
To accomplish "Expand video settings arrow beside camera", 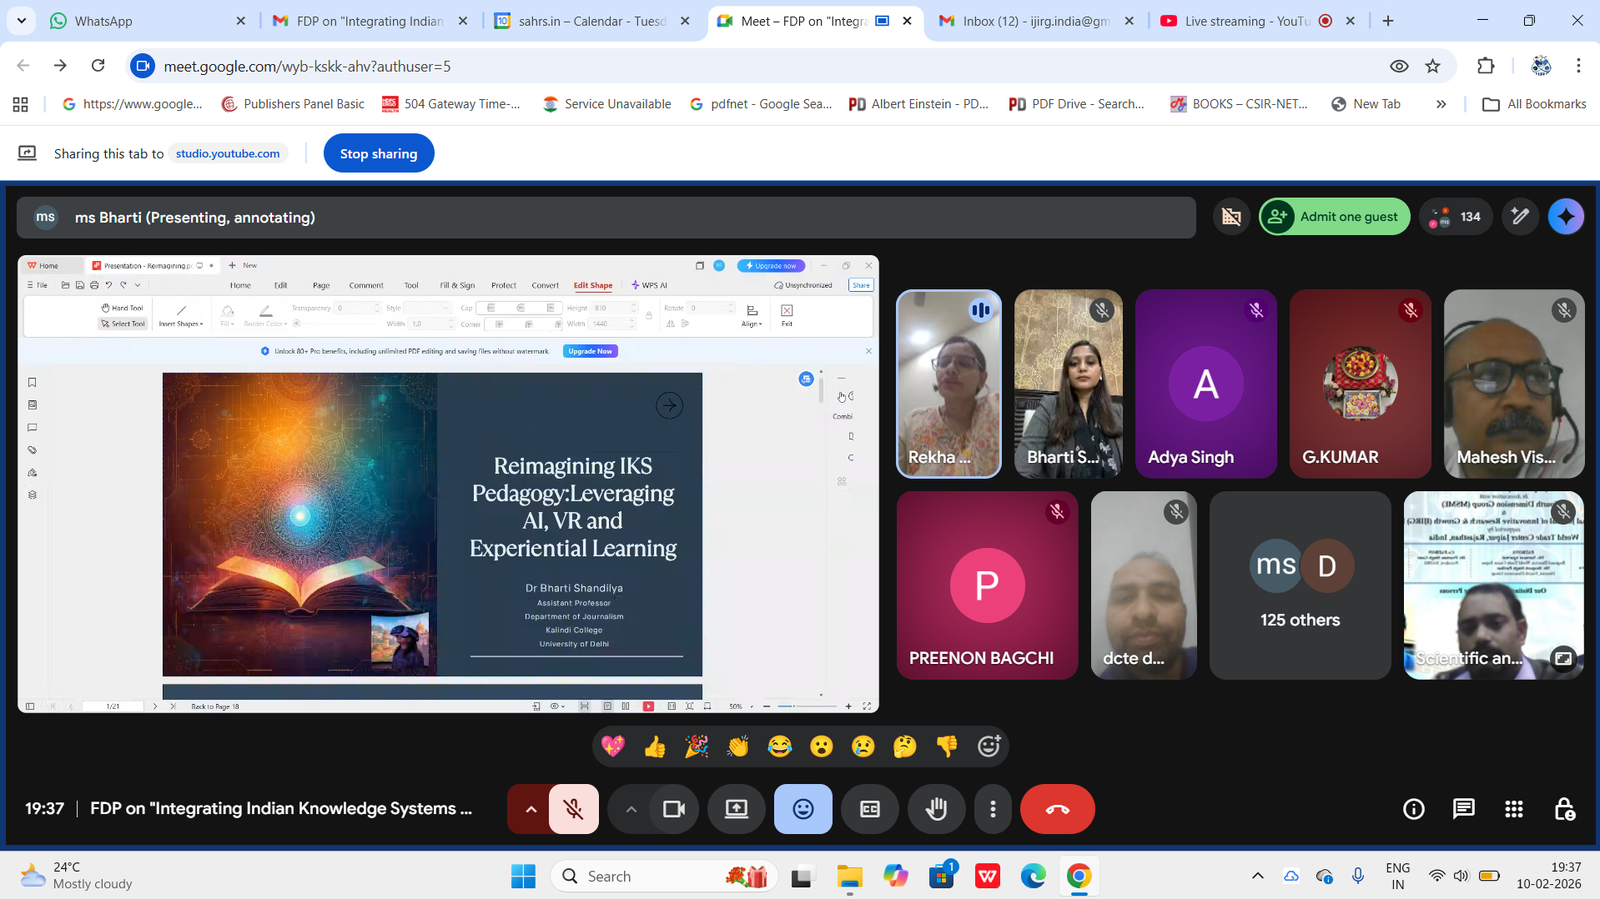I will pos(630,809).
